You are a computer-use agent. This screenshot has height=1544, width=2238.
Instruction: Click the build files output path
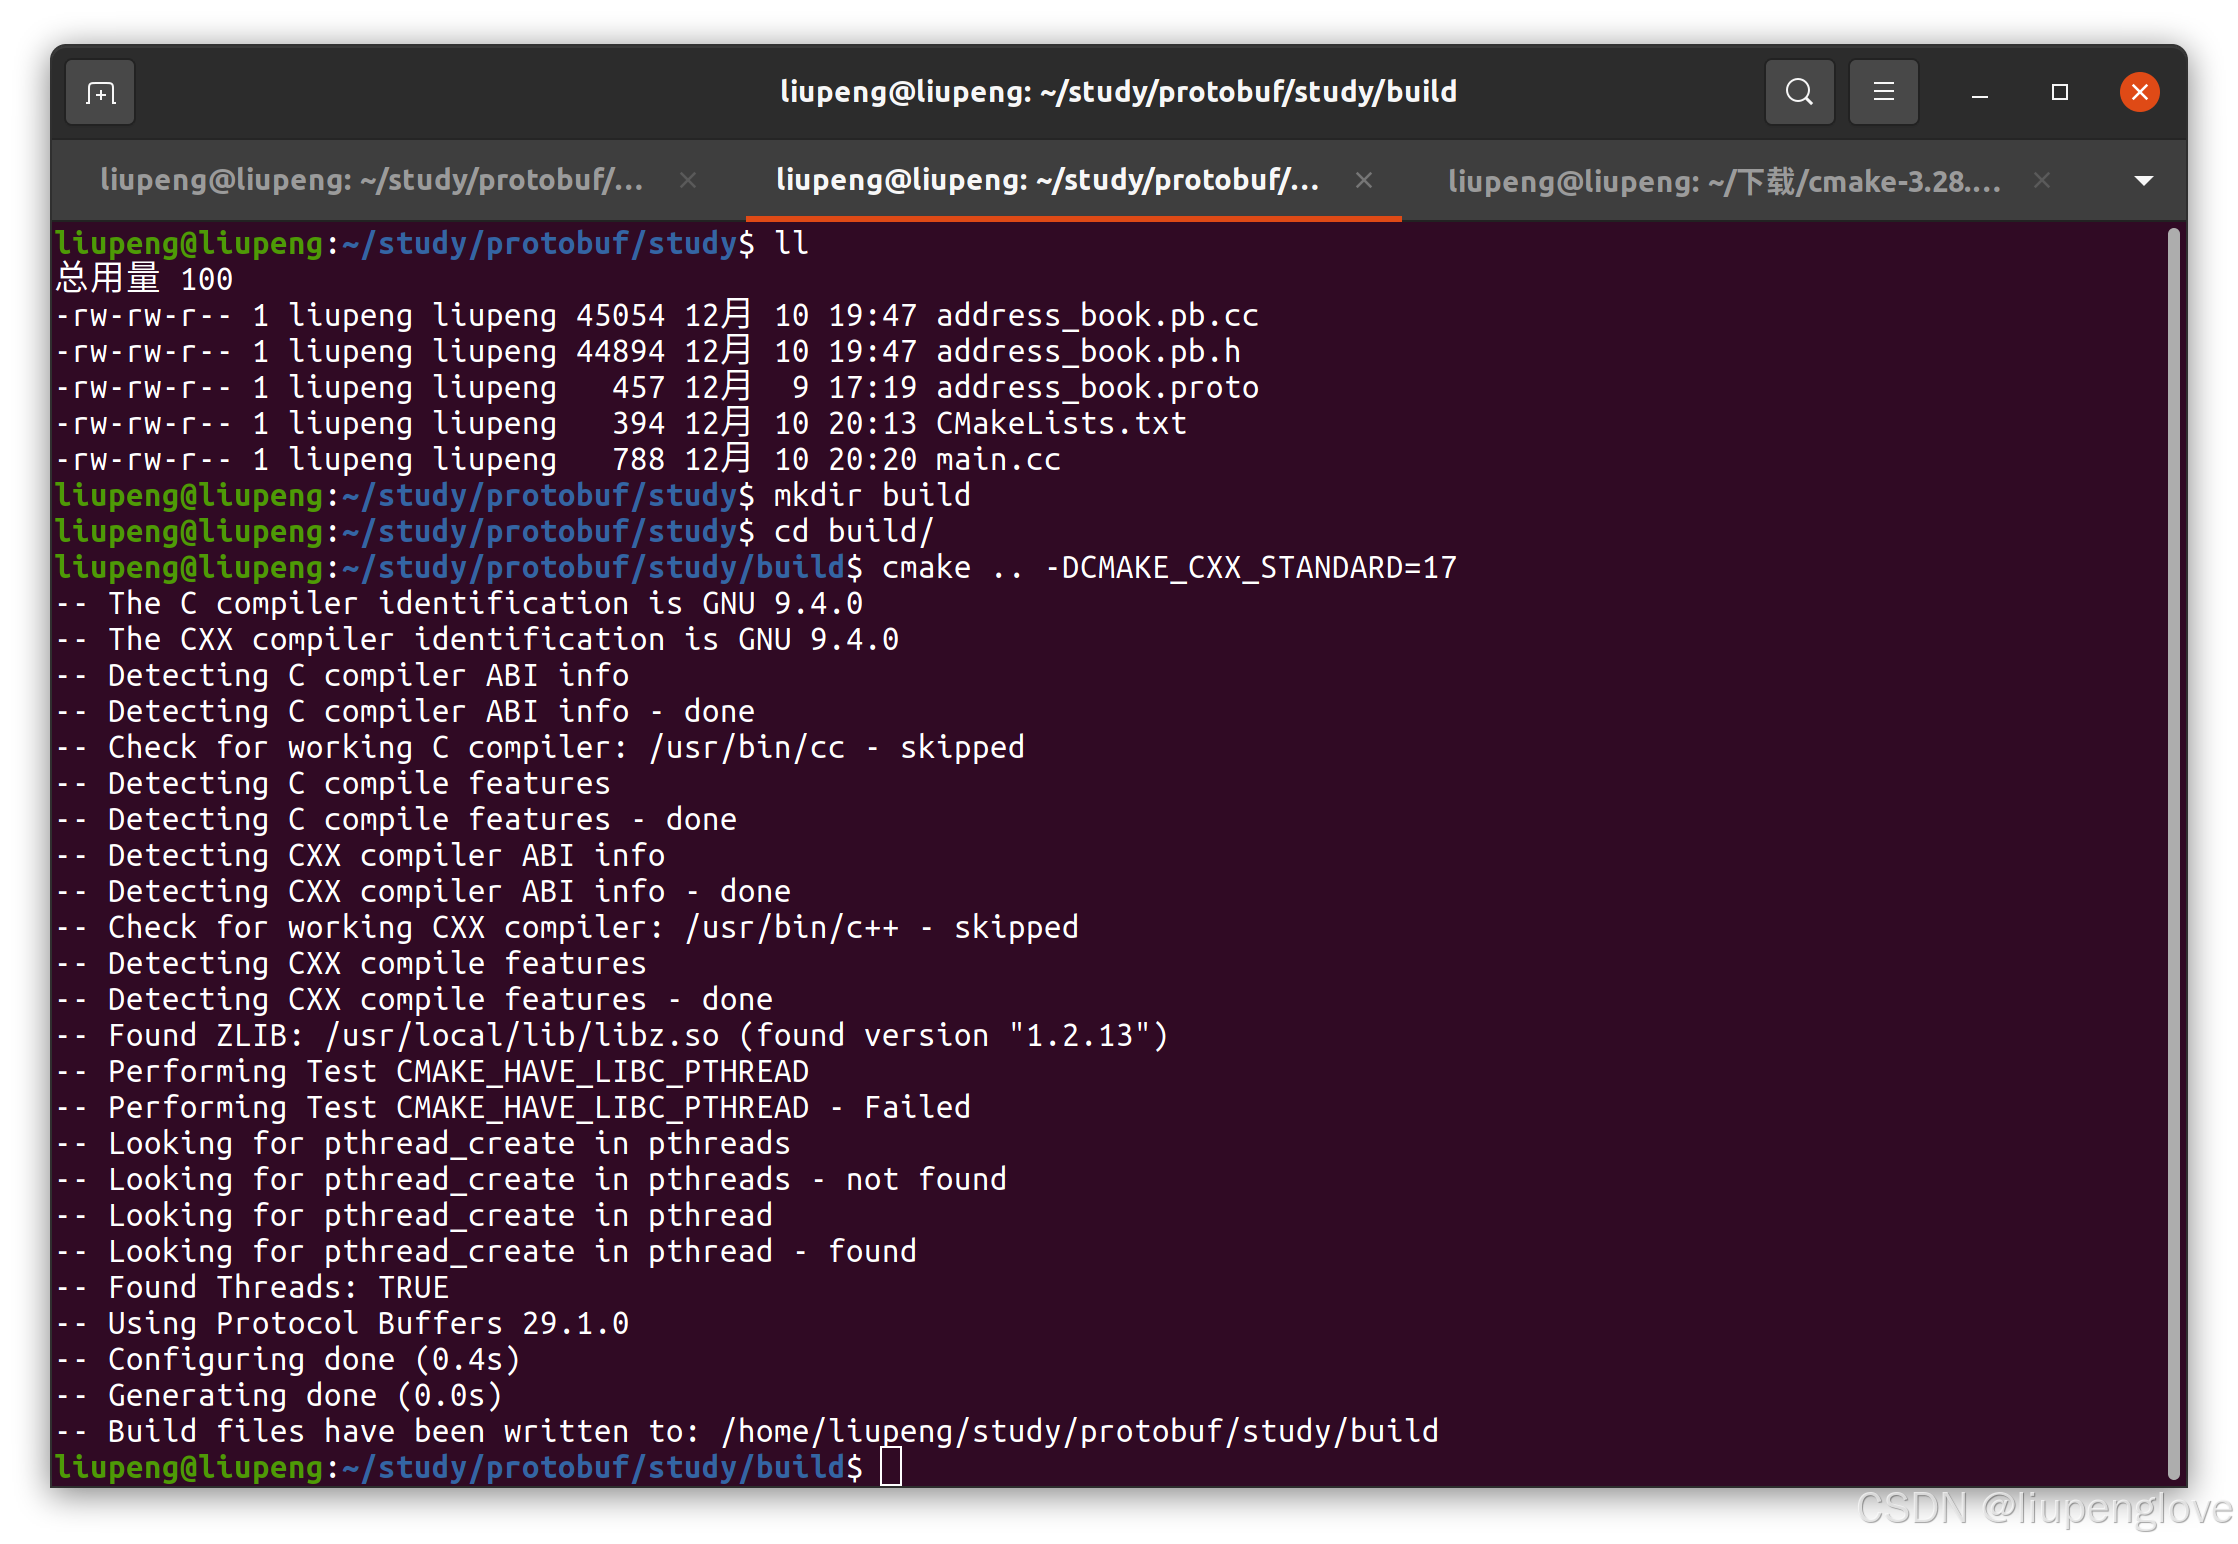point(1080,1432)
